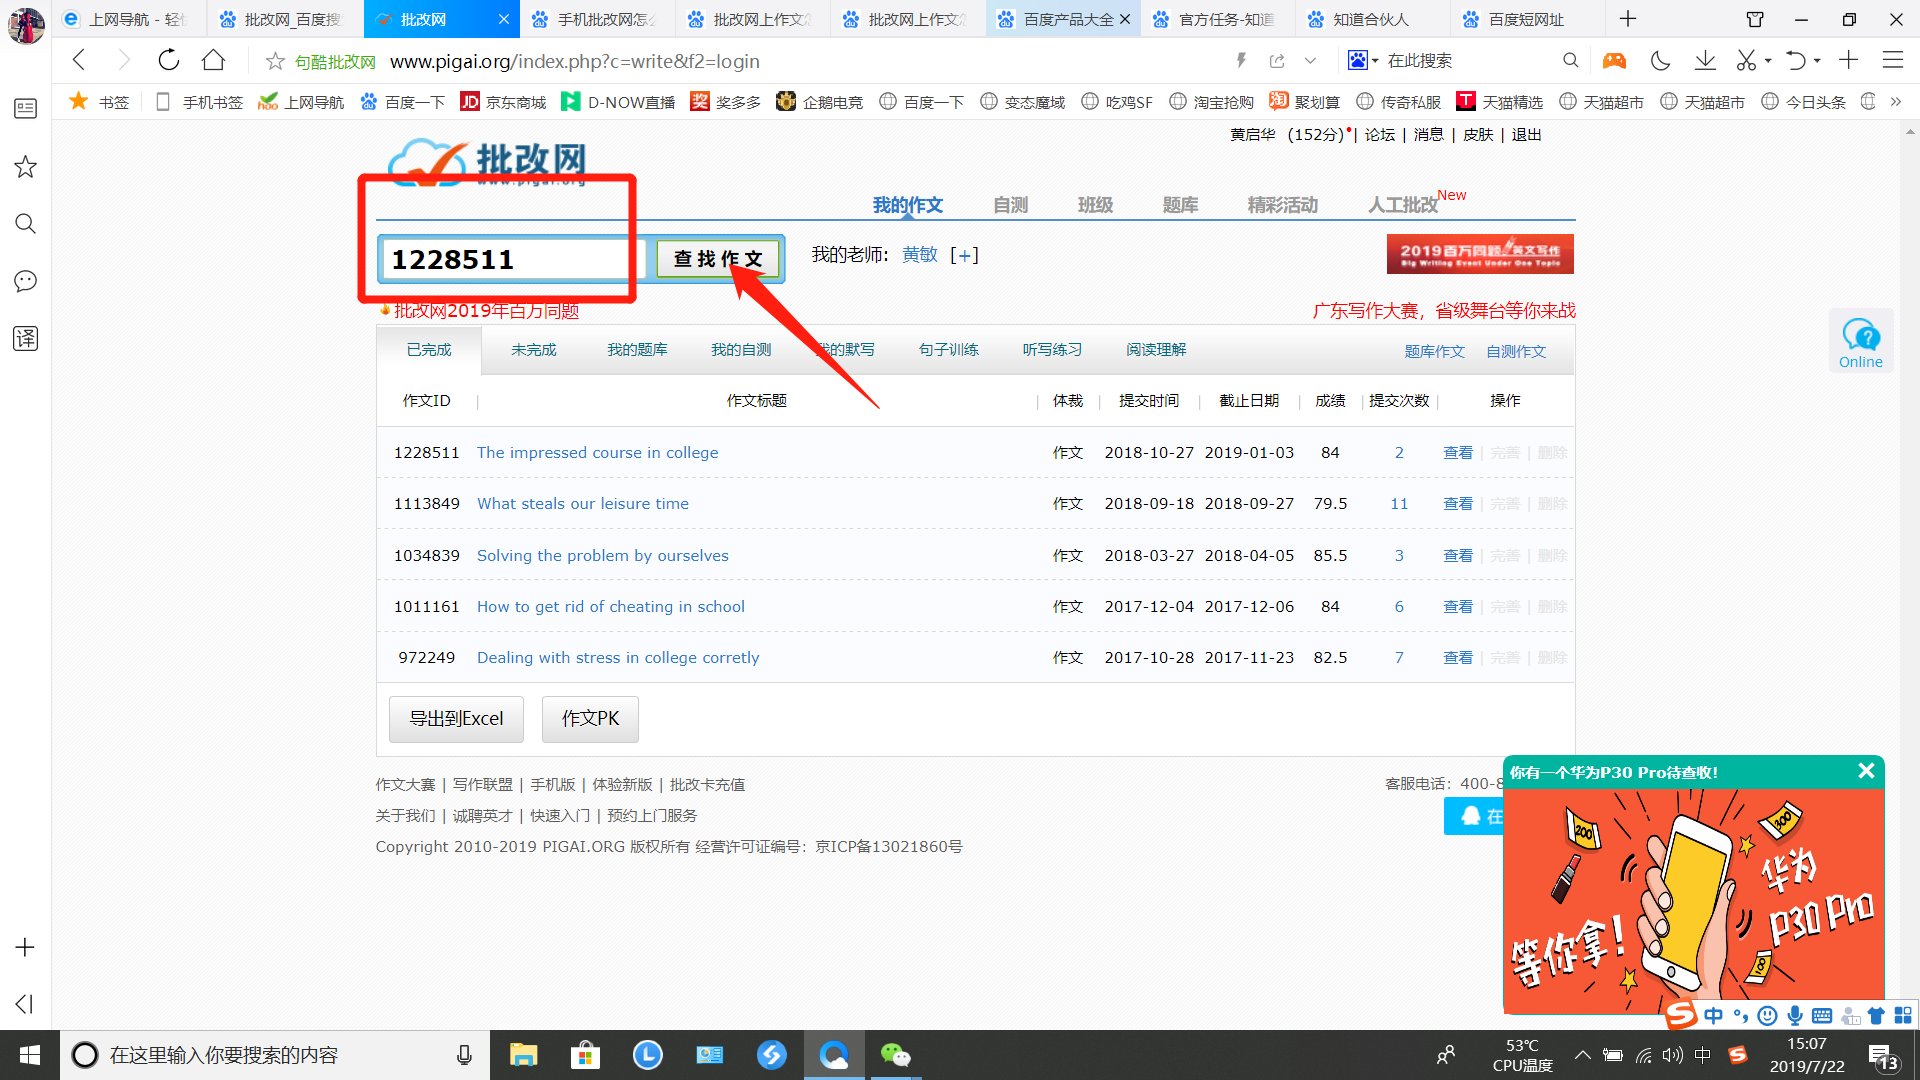Collapse the browser left sidebar
This screenshot has height=1080, width=1920.
tap(25, 1004)
